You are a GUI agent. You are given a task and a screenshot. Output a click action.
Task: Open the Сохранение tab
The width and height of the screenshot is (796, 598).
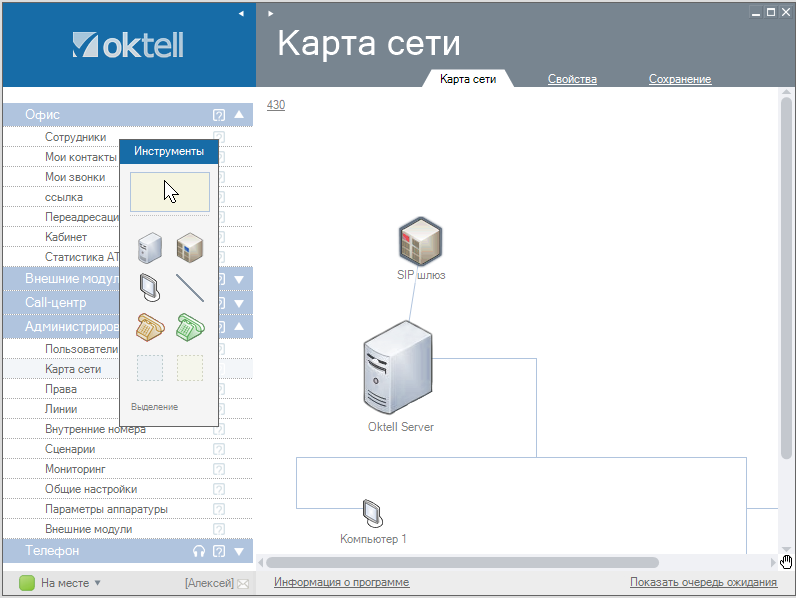click(x=679, y=79)
